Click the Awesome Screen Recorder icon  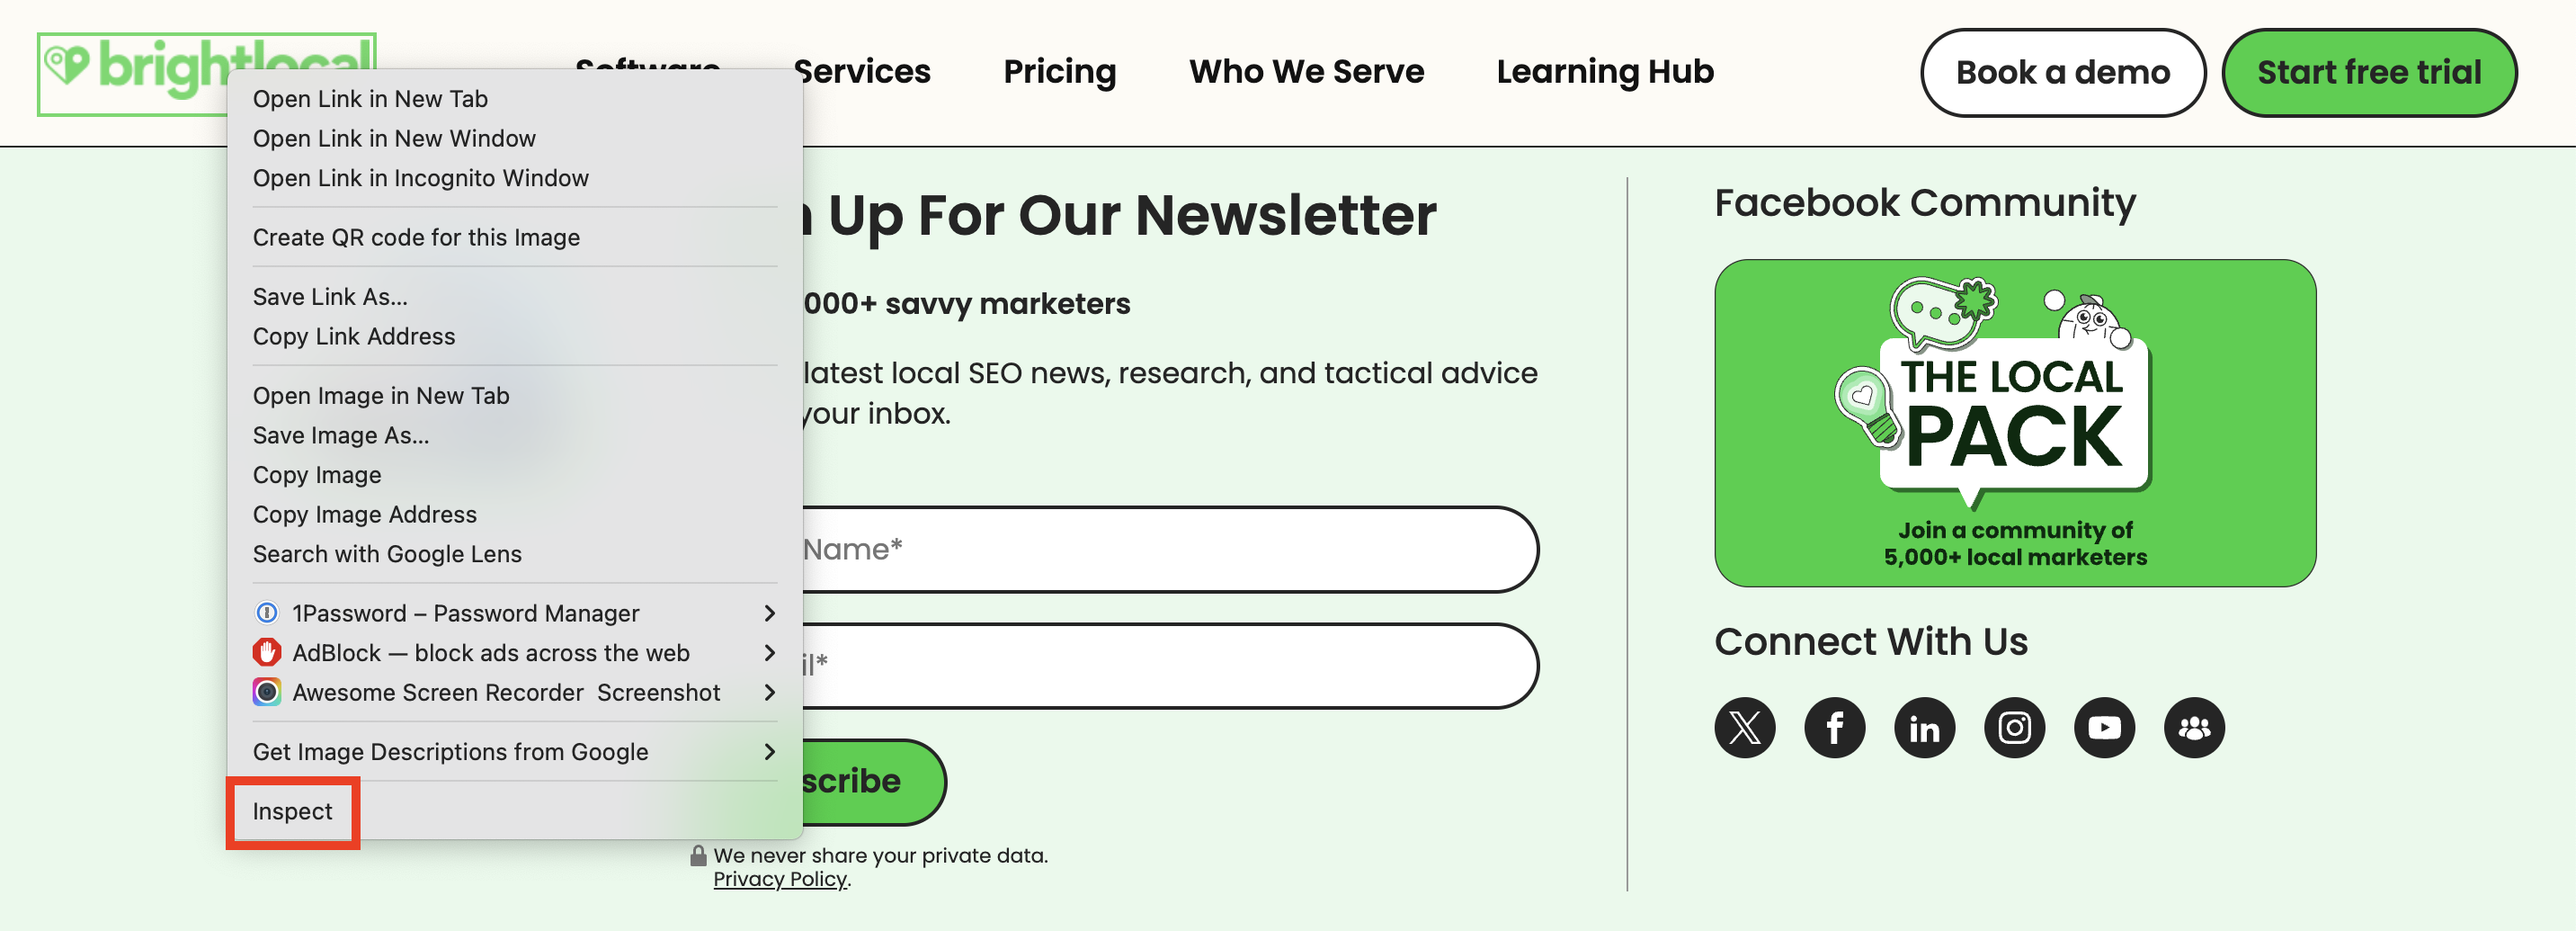point(267,692)
